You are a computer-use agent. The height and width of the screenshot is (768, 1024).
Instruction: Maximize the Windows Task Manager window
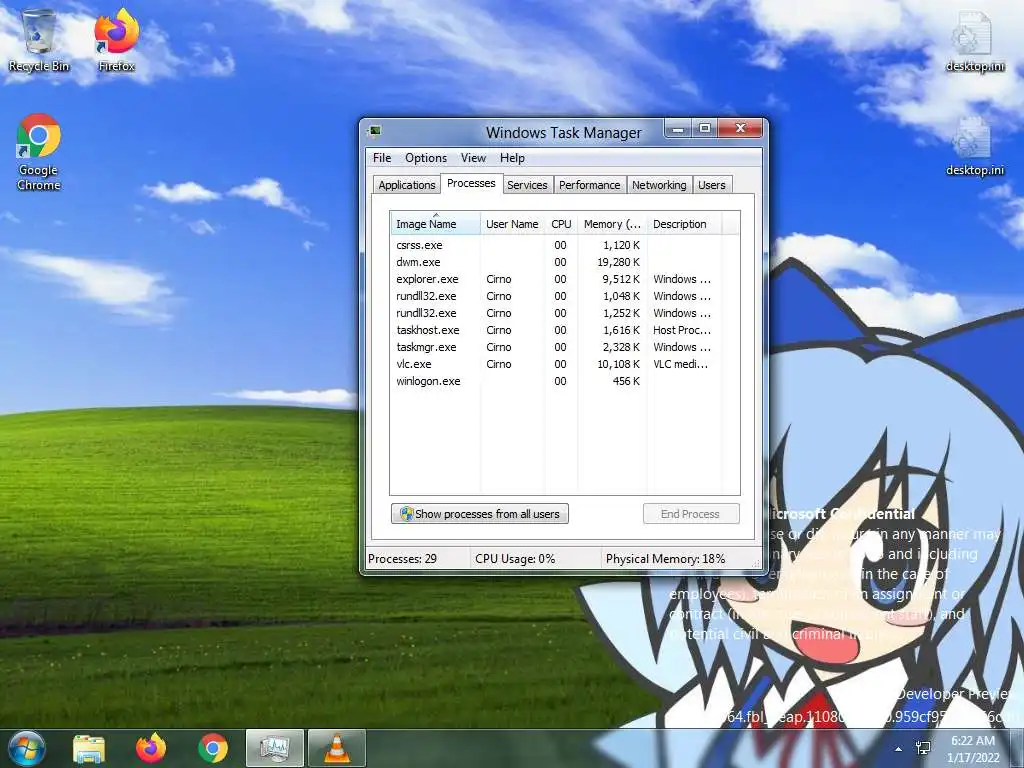[705, 129]
